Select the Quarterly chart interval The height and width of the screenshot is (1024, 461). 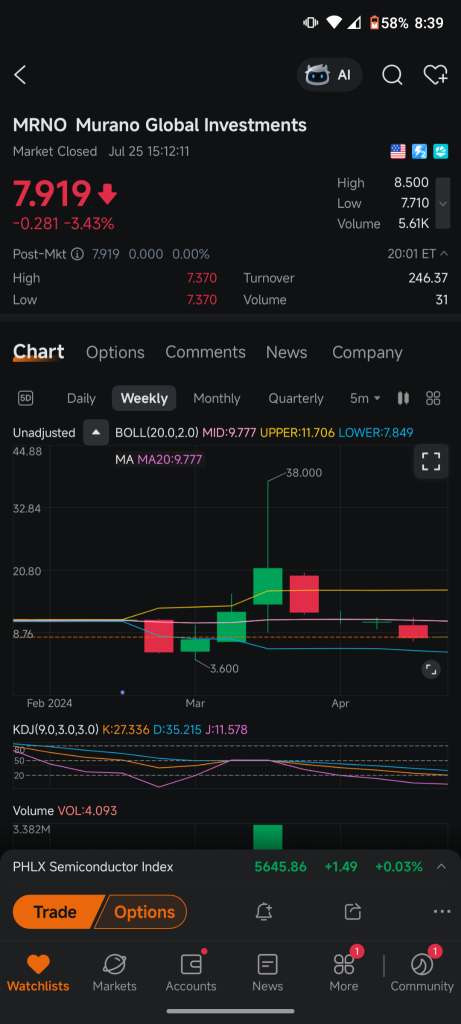coord(296,398)
